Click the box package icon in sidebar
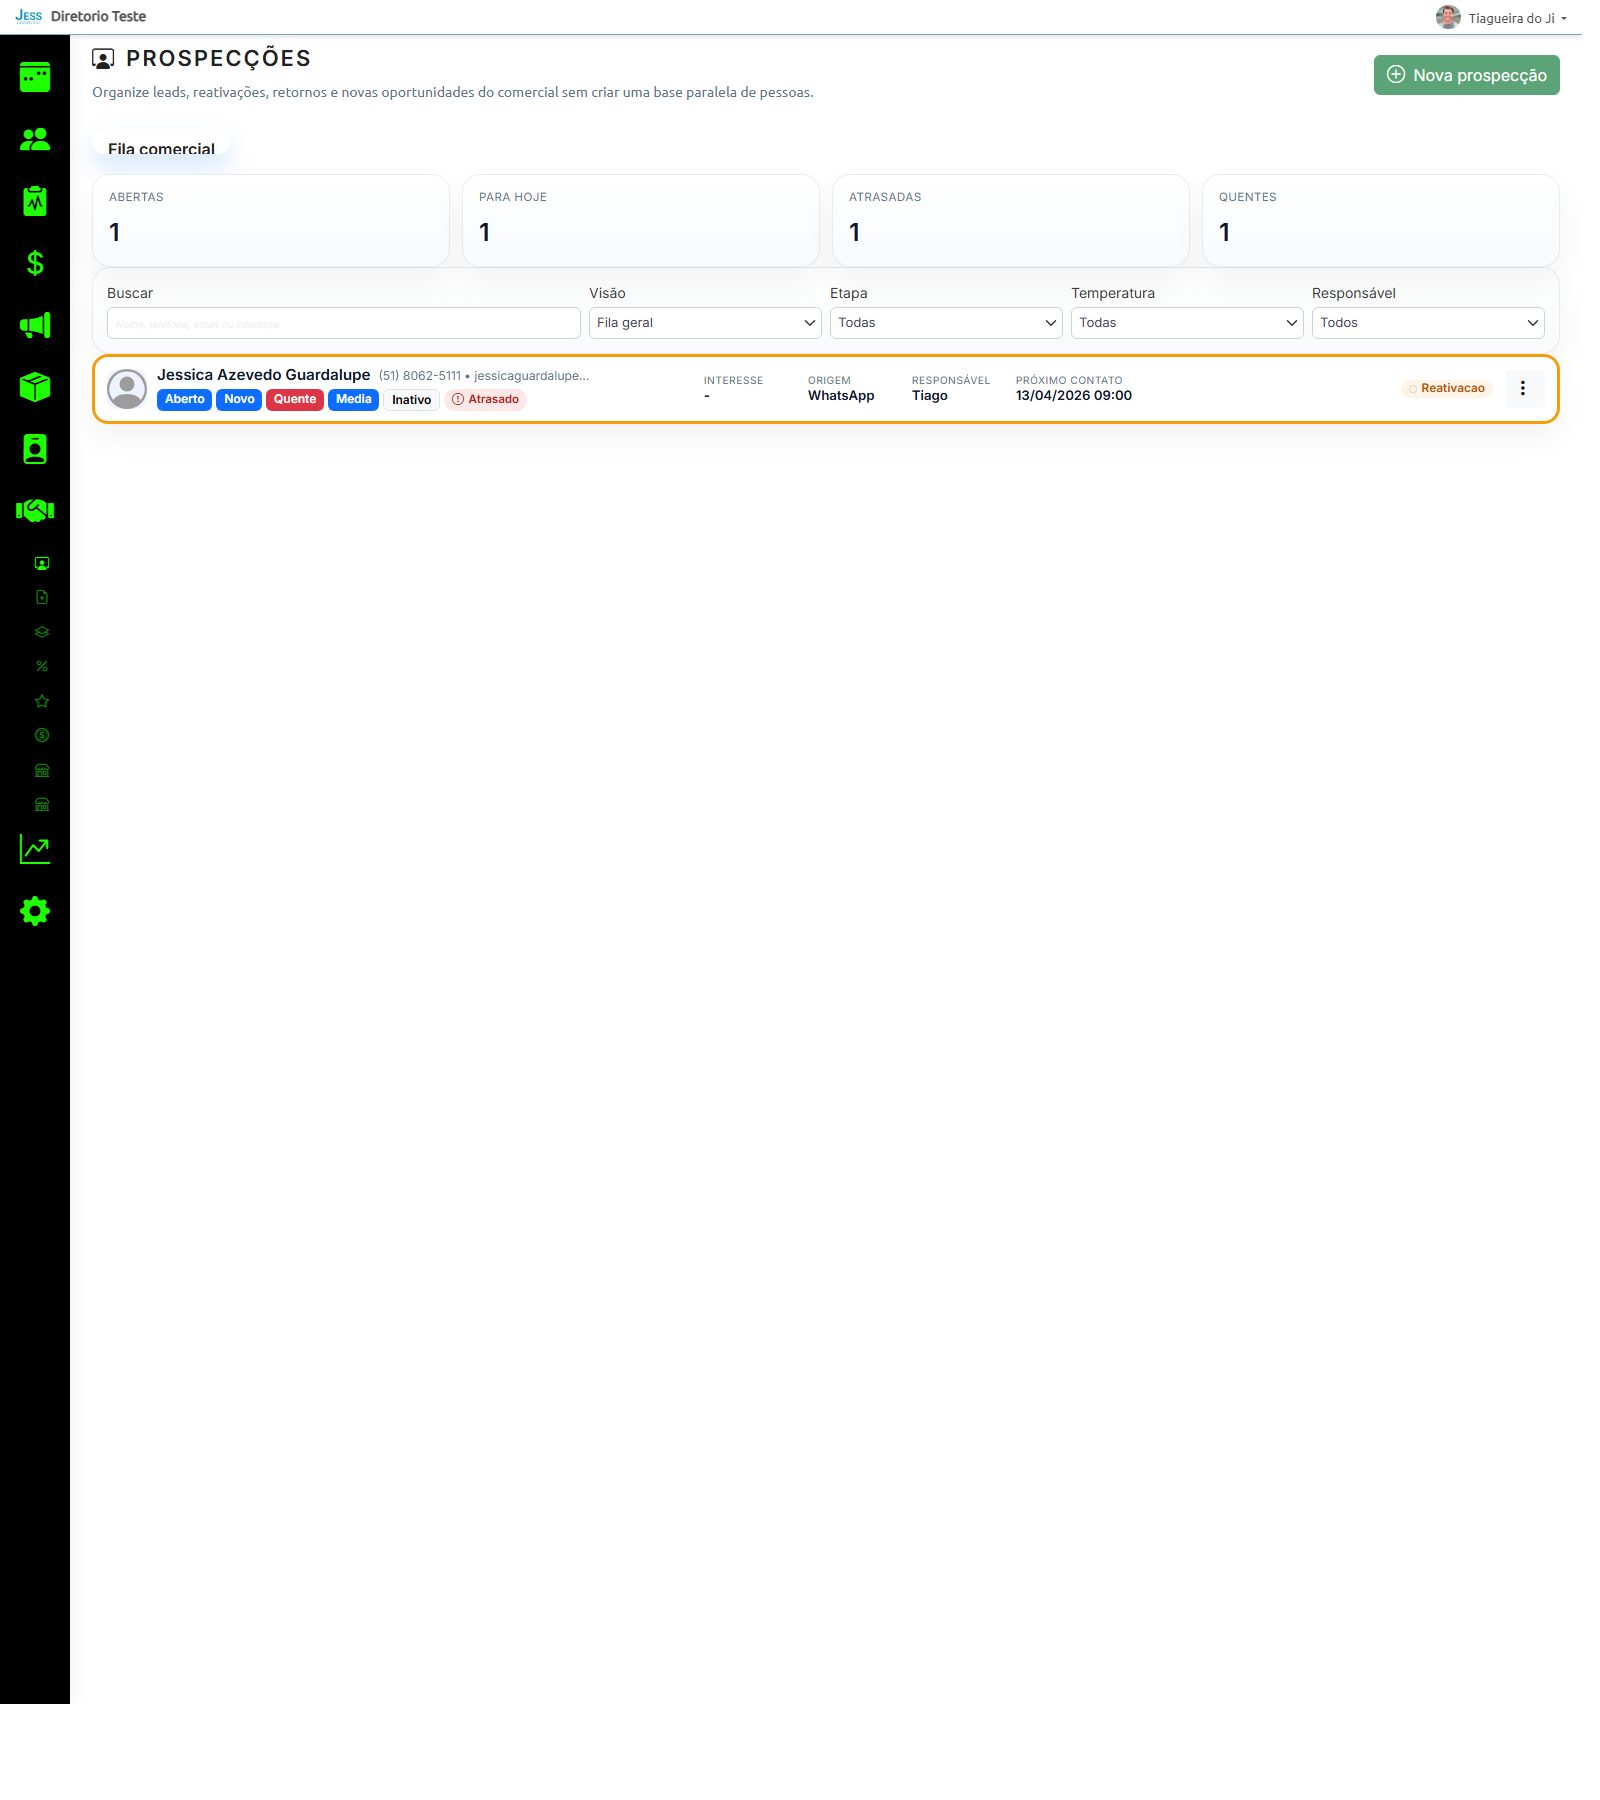The height and width of the screenshot is (1800, 1600). pos(35,387)
